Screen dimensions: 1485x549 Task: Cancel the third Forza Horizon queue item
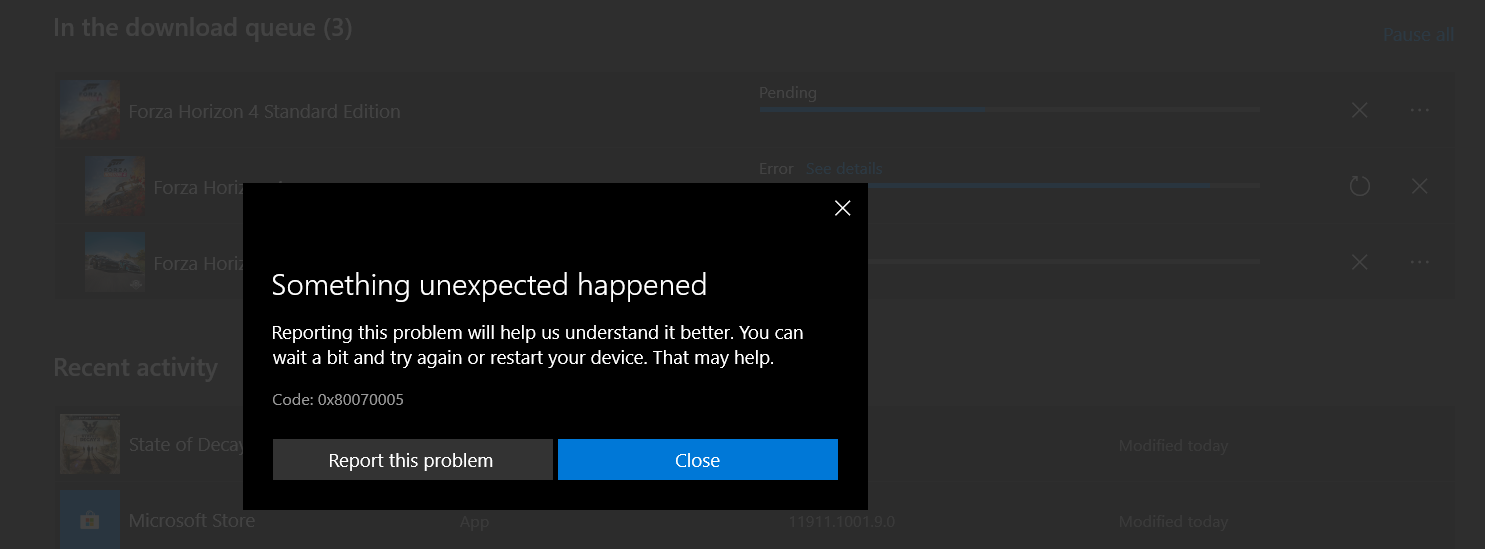1360,262
